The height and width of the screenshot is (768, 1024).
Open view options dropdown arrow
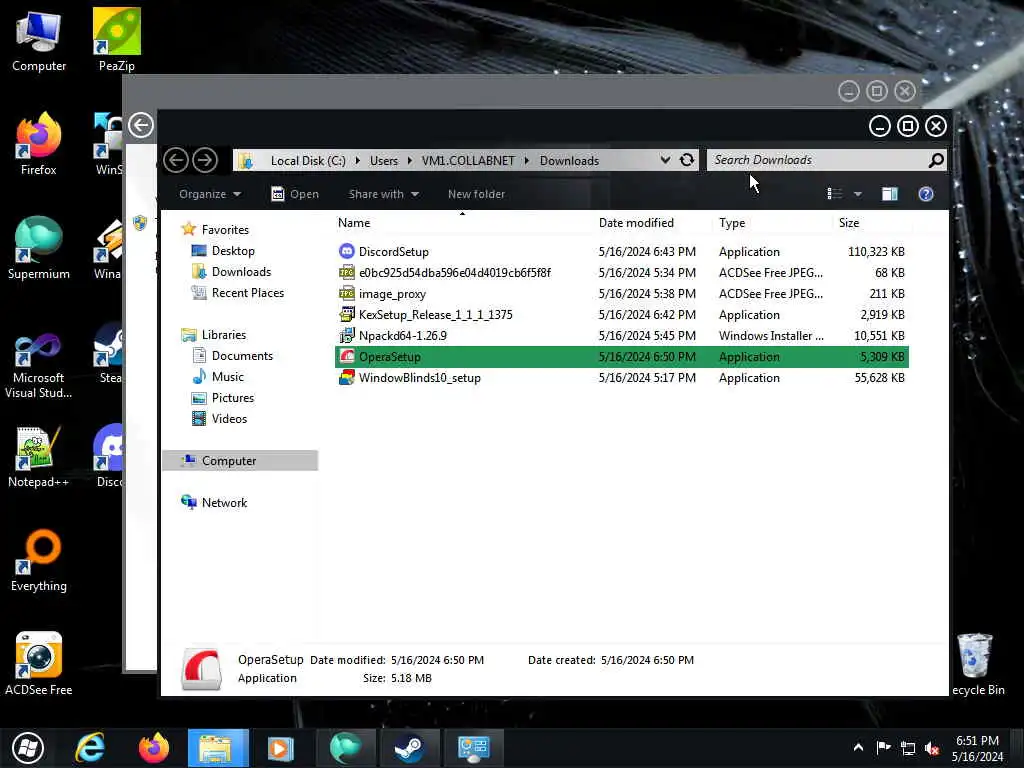point(857,194)
